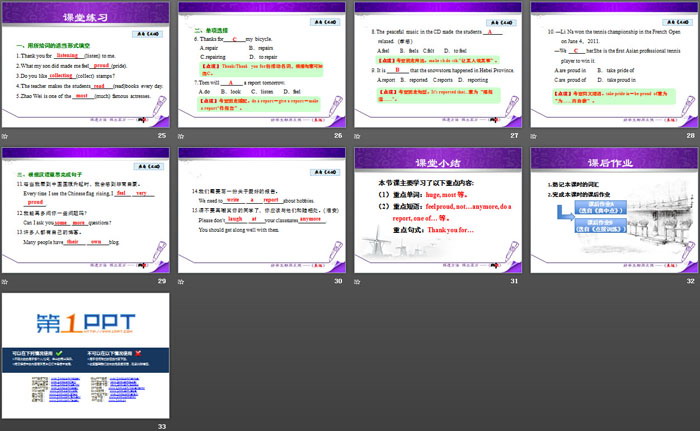Click the animation star icon under slide 28
The width and height of the screenshot is (700, 431).
pyautogui.click(x=535, y=135)
